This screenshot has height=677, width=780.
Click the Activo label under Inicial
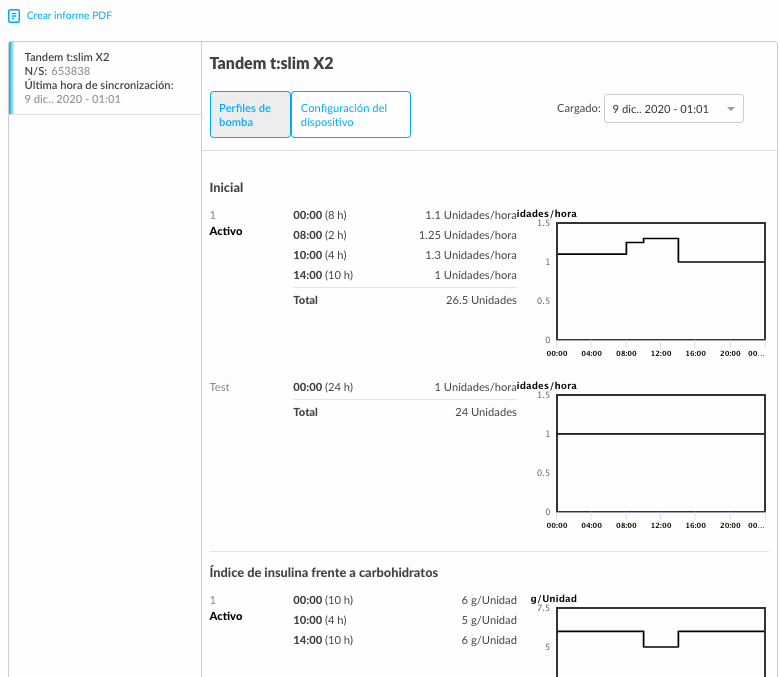[226, 231]
